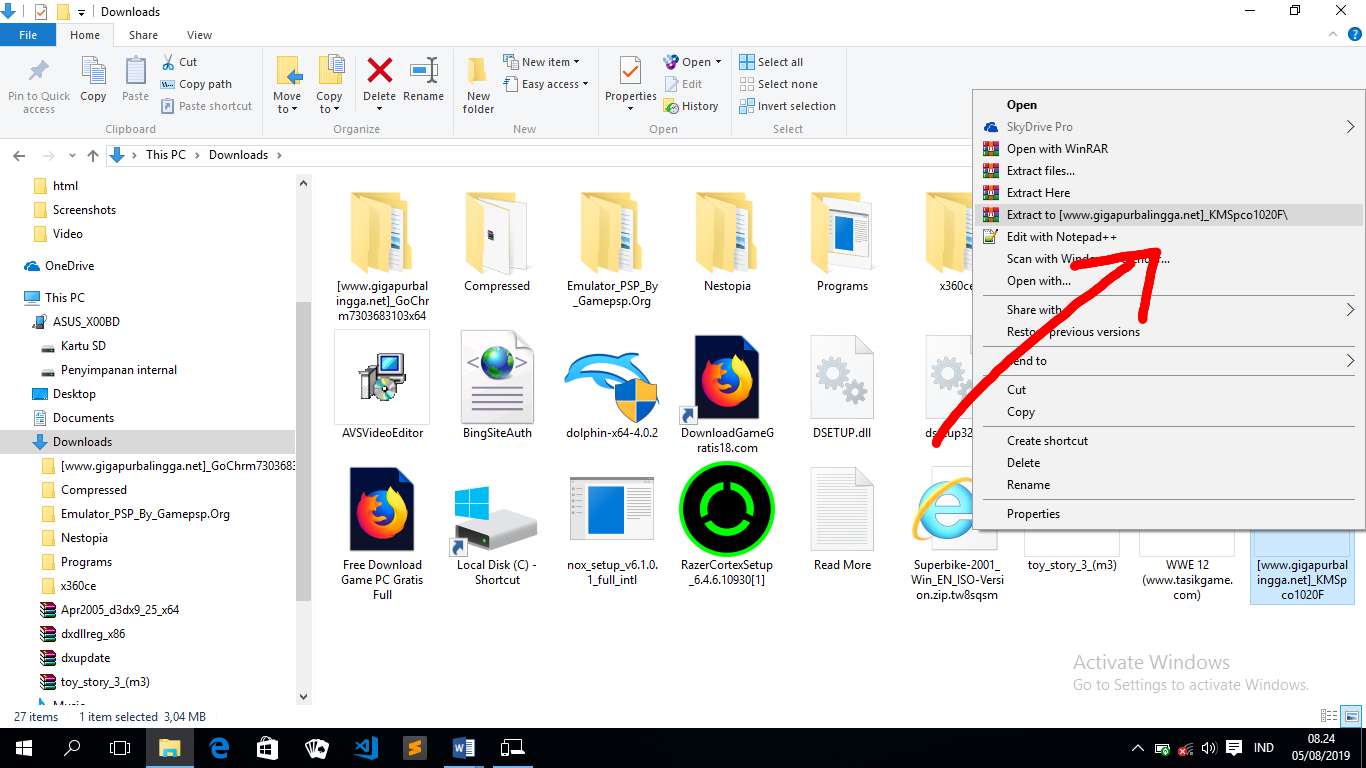Click Paste shortcut in ribbon
This screenshot has width=1366, height=768.
coord(206,106)
